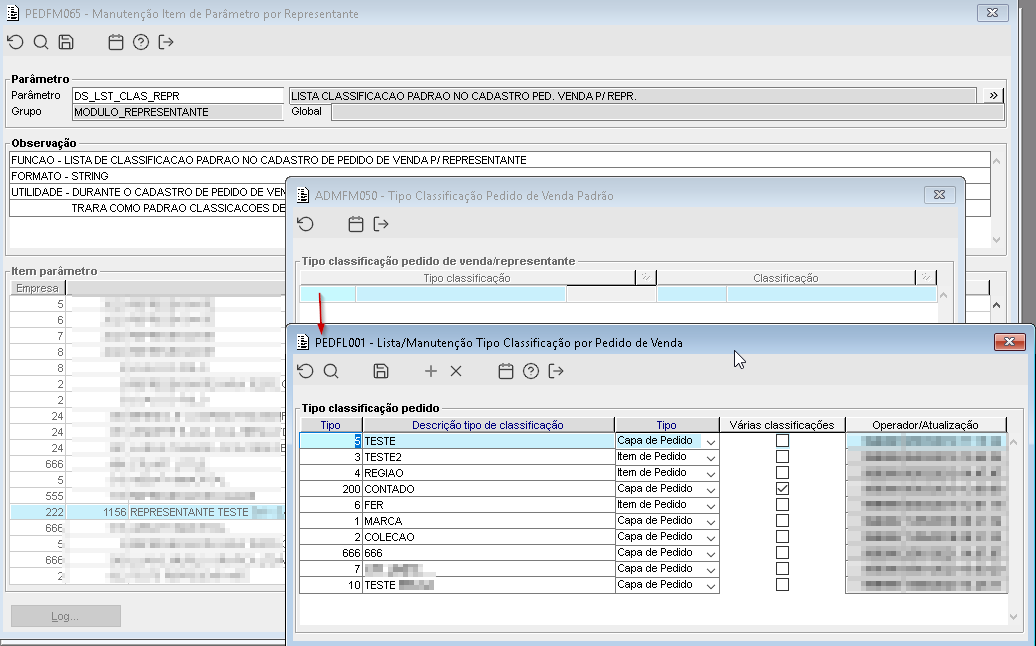This screenshot has height=646, width=1036.
Task: Open calendar icon in PEDFL001 toolbar
Action: 505,371
